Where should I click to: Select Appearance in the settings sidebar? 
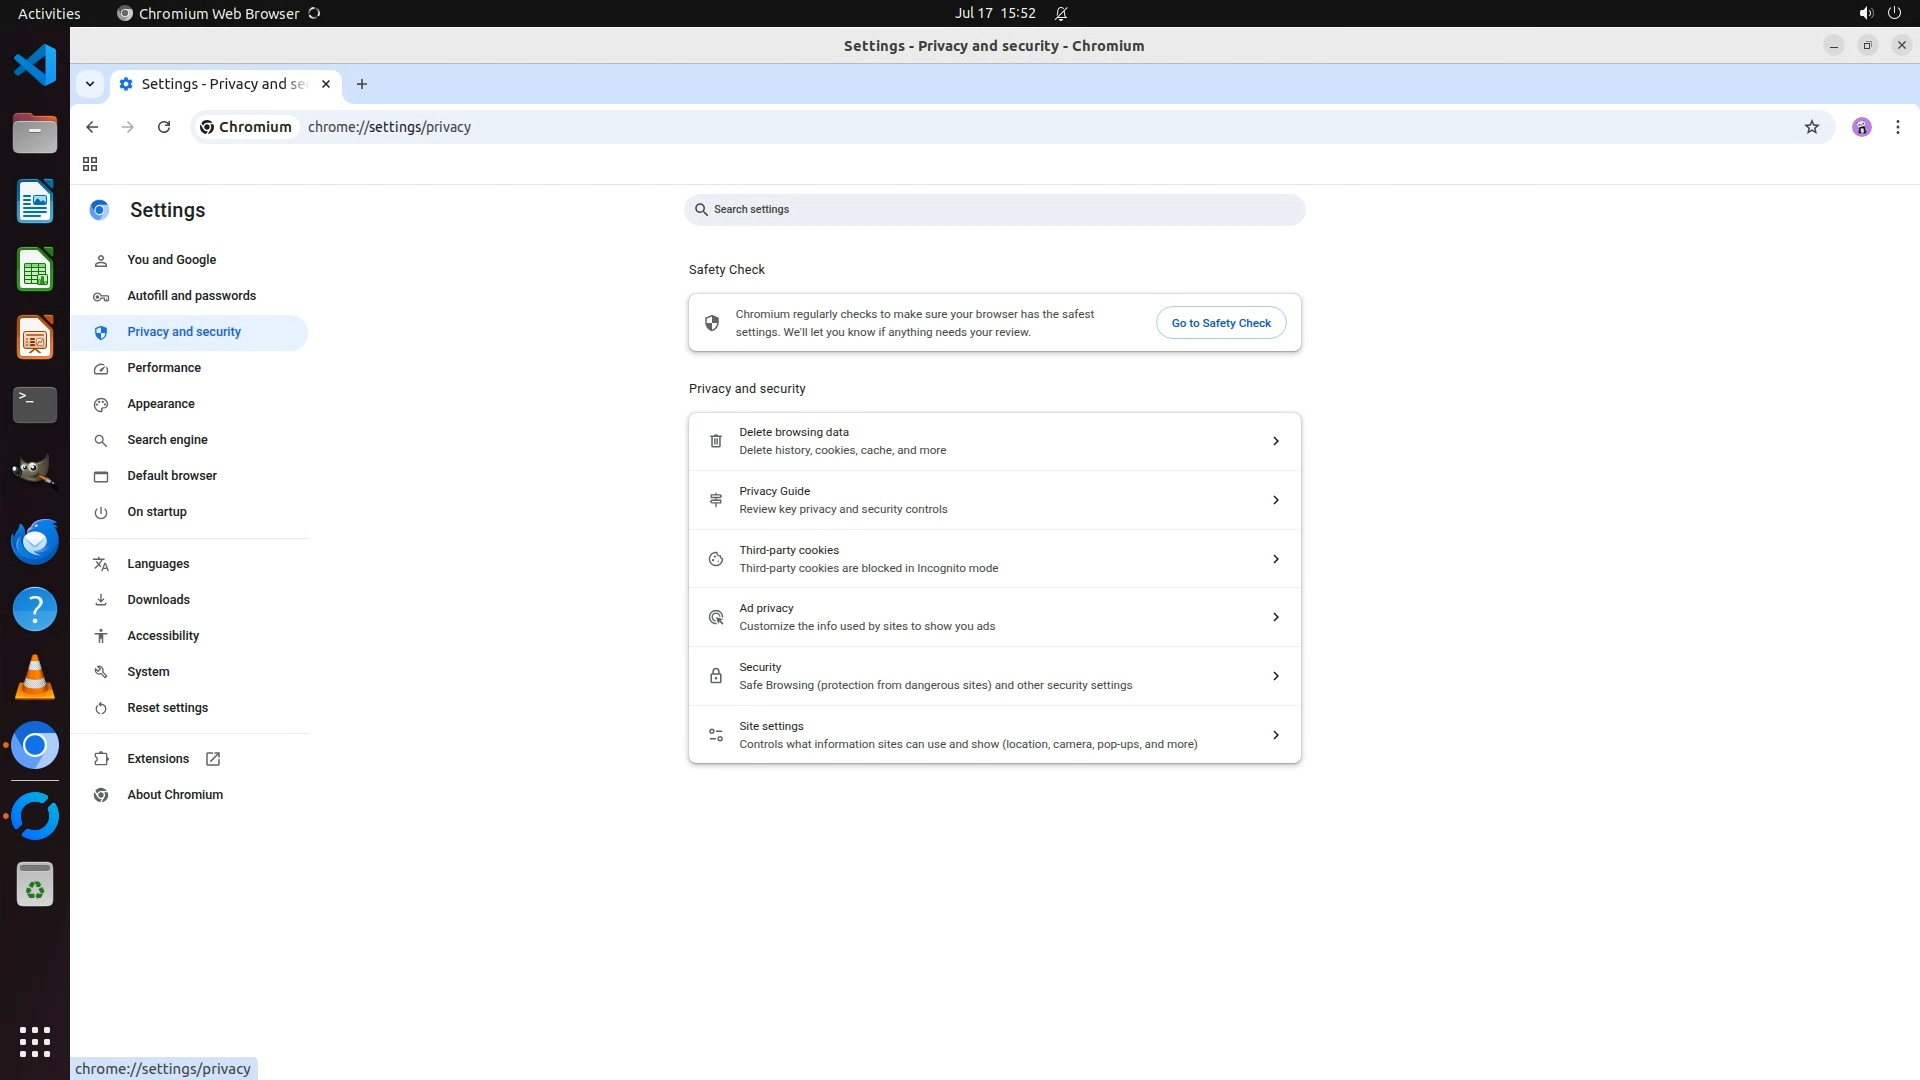(x=161, y=404)
